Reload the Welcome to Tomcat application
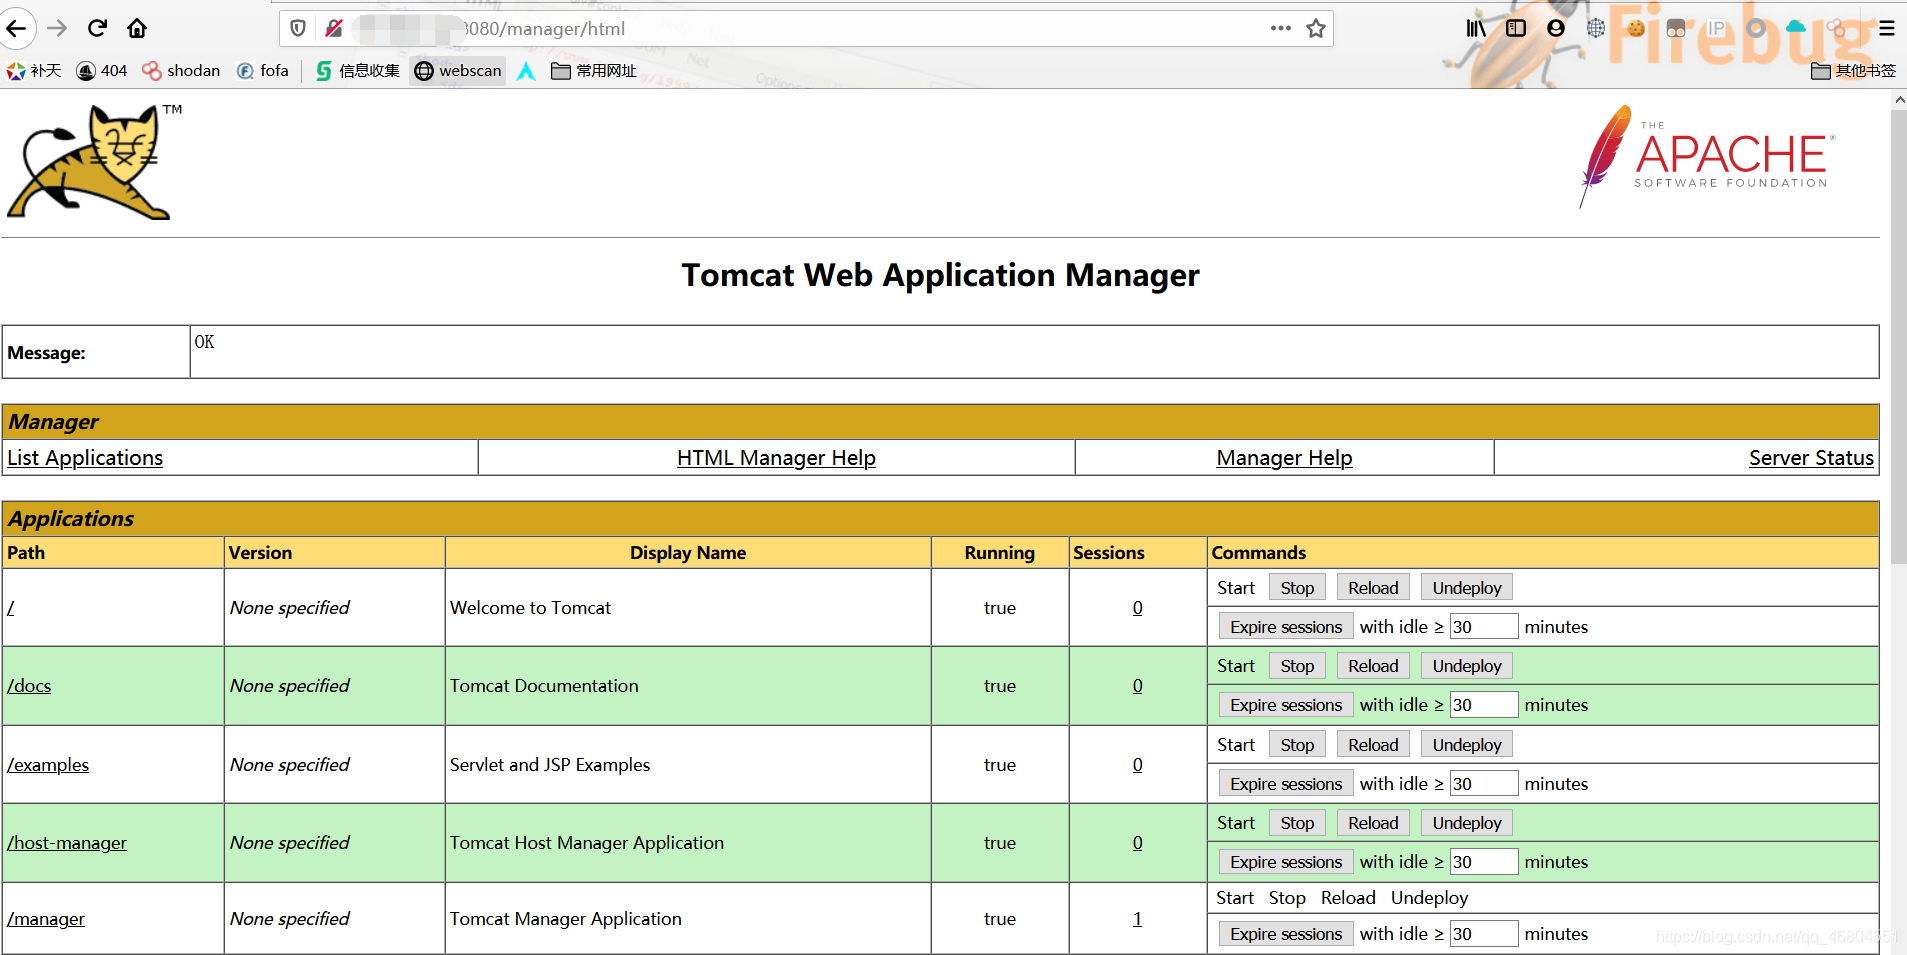The height and width of the screenshot is (955, 1907). point(1373,588)
